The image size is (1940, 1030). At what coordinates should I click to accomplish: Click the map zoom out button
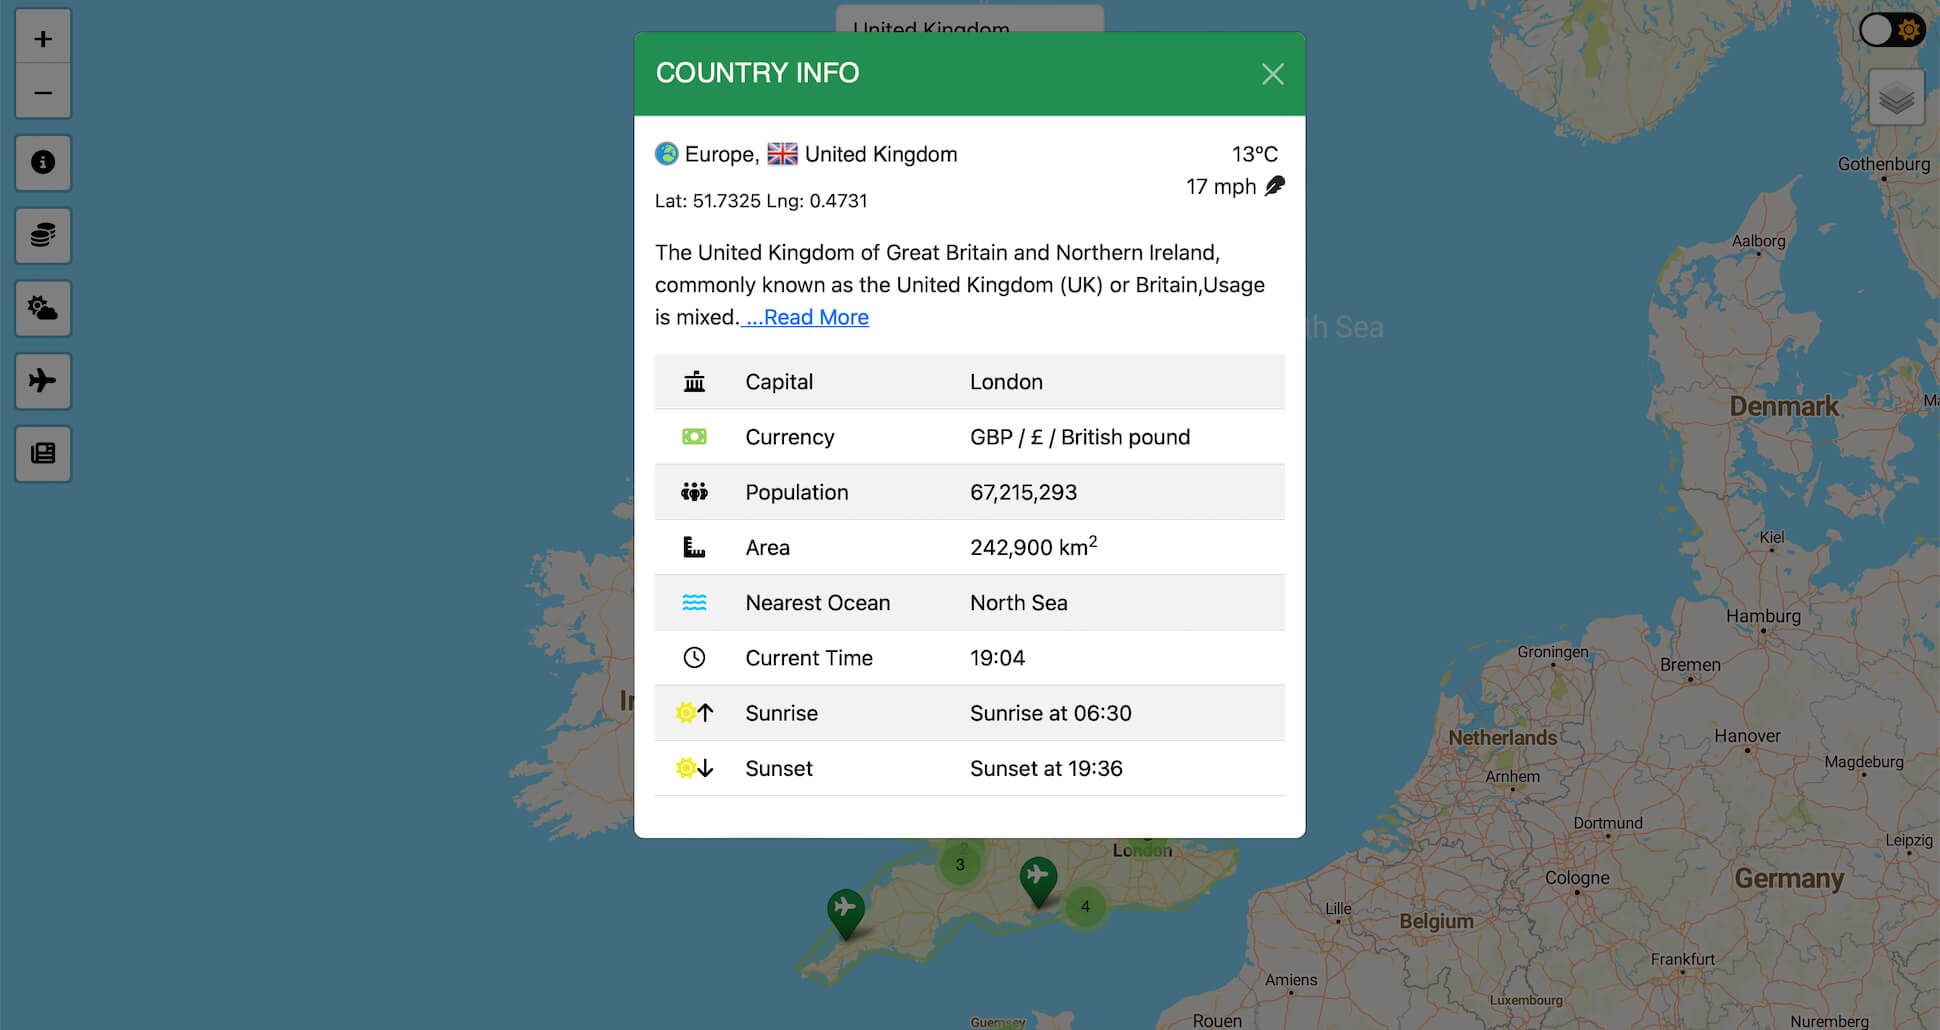[x=43, y=93]
